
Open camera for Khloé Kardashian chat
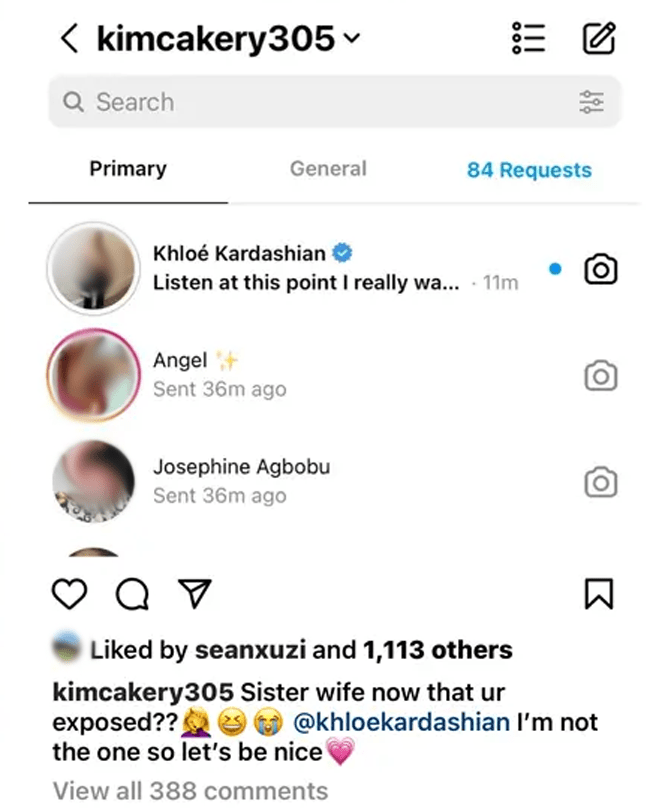tap(600, 269)
